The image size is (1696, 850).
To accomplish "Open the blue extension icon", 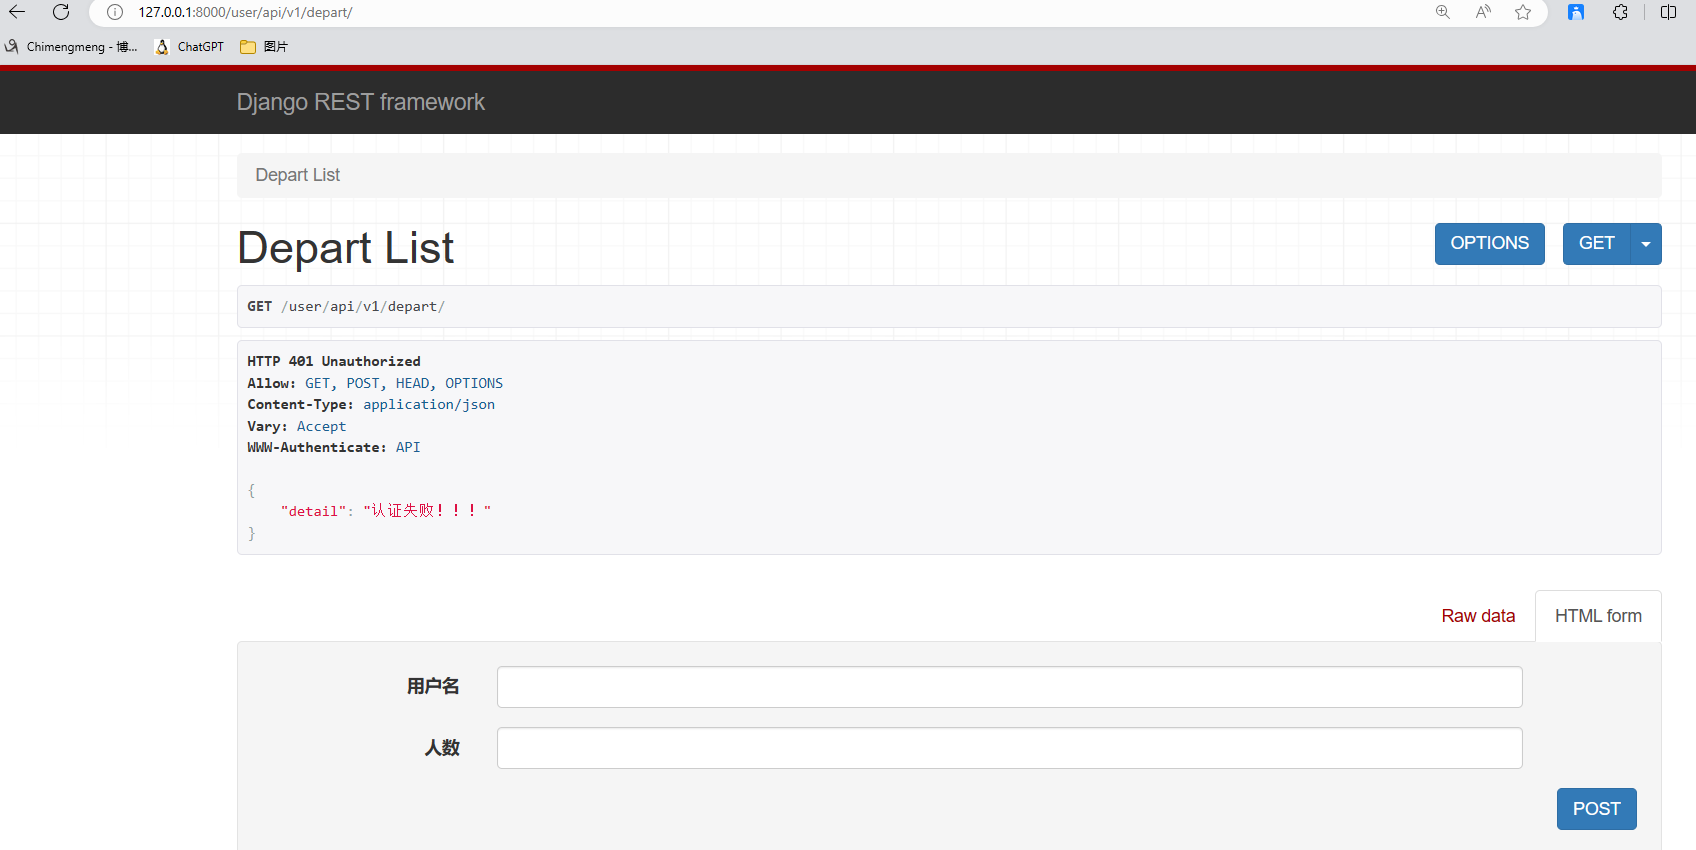I will [x=1576, y=12].
